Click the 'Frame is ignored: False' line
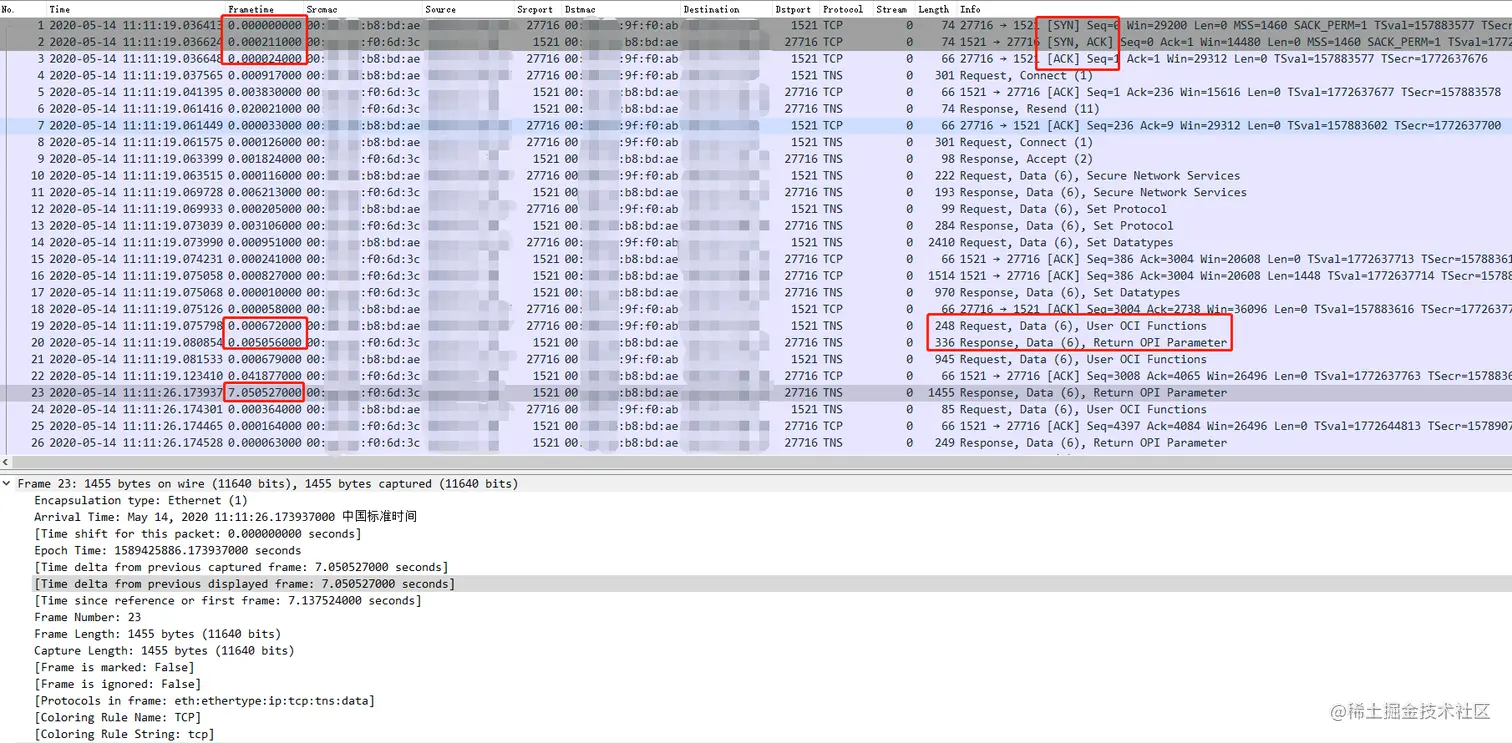The width and height of the screenshot is (1512, 743). [117, 684]
